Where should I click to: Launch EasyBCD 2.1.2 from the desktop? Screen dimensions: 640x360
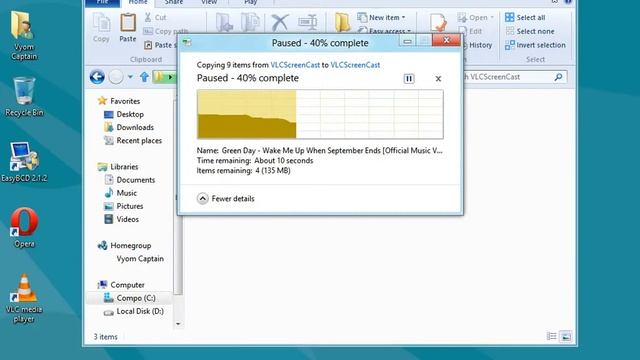click(x=24, y=162)
